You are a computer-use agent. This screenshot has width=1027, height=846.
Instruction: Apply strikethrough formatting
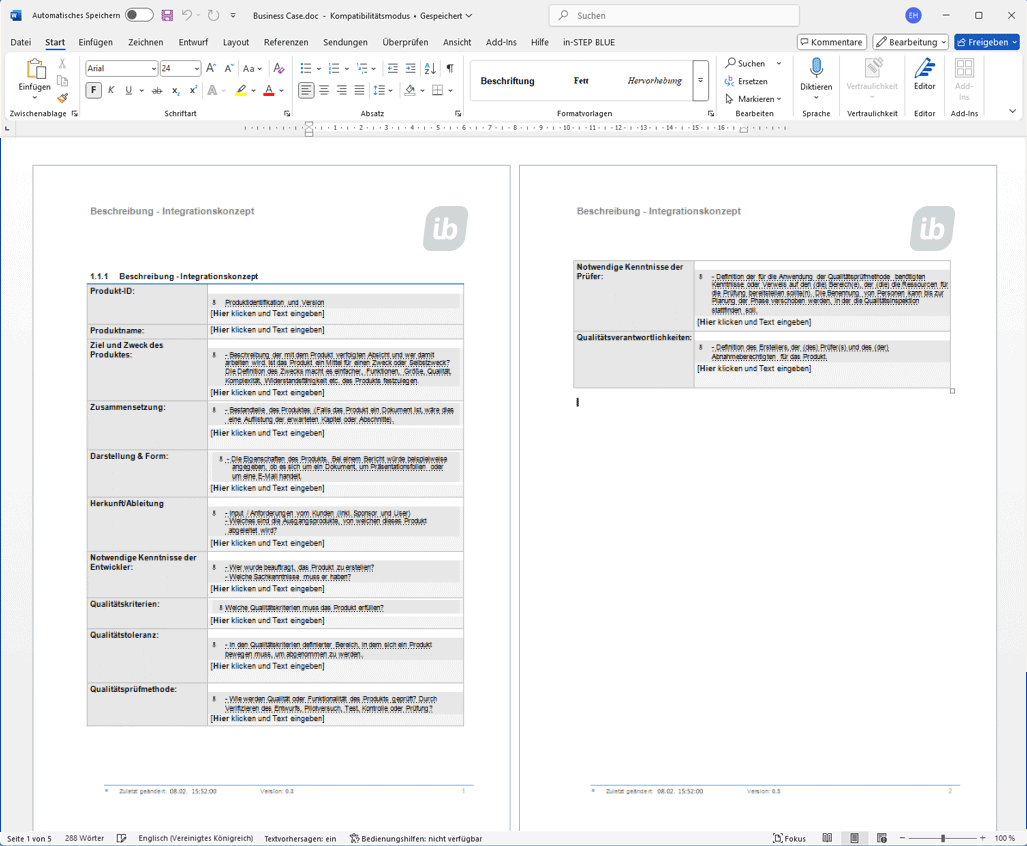pyautogui.click(x=157, y=90)
